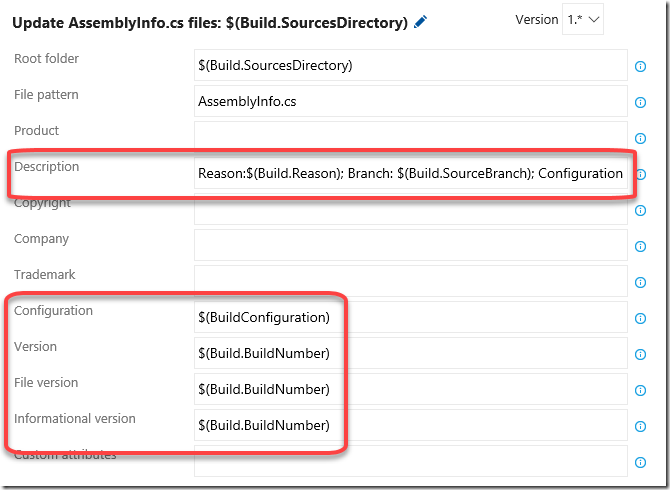This screenshot has height=490, width=670.
Task: Click into the Description text field
Action: [x=411, y=173]
